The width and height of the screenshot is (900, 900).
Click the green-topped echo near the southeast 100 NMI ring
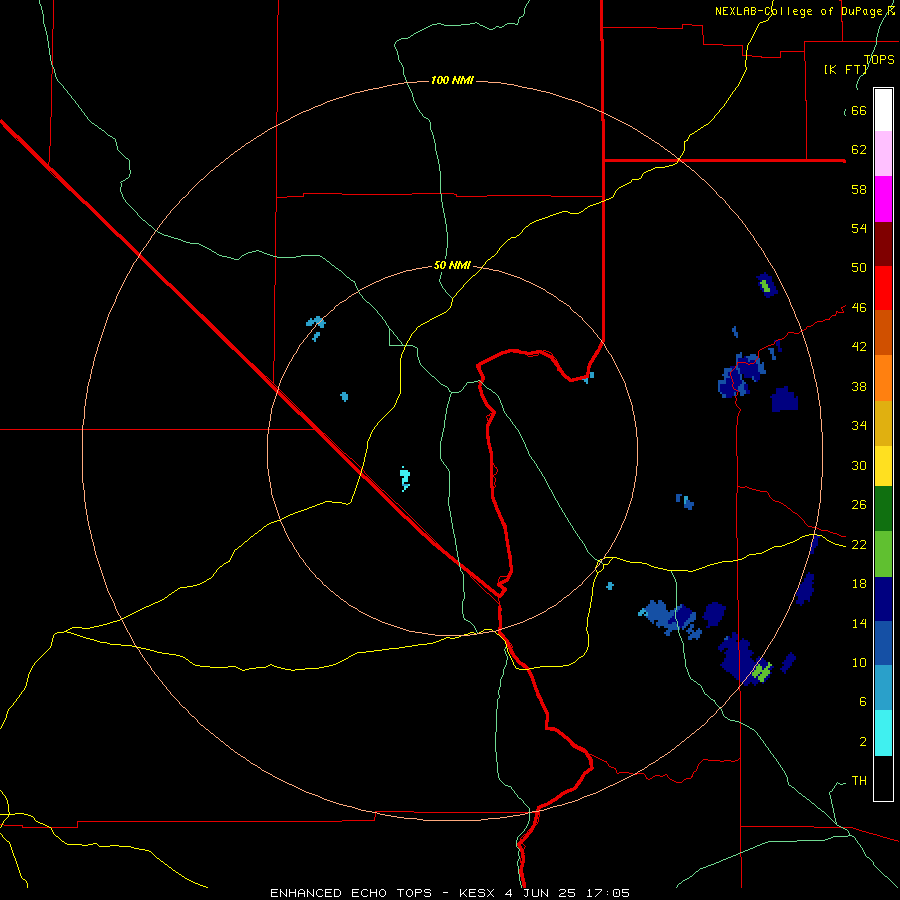coord(762,671)
